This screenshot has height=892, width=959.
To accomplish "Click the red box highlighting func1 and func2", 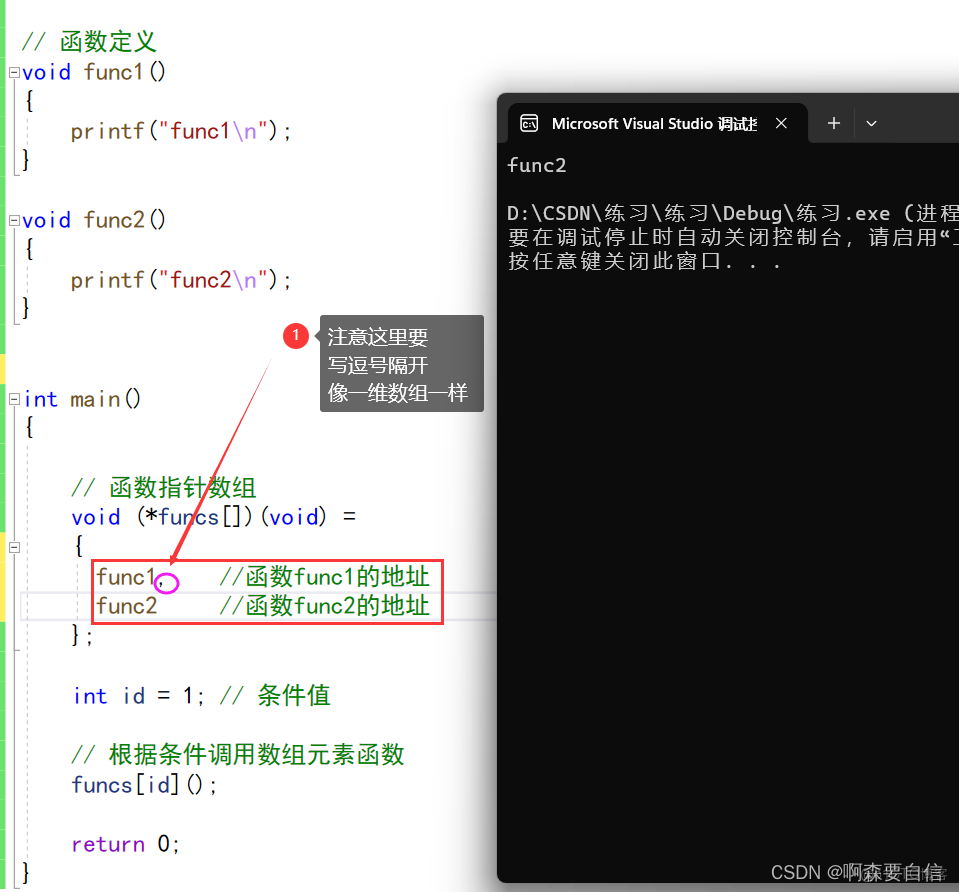I will point(267,591).
